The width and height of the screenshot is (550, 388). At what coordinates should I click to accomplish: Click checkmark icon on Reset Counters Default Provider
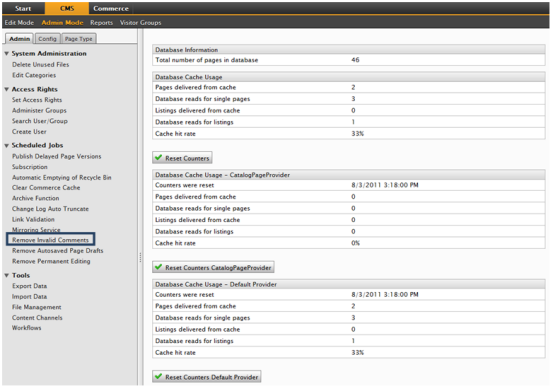(159, 376)
